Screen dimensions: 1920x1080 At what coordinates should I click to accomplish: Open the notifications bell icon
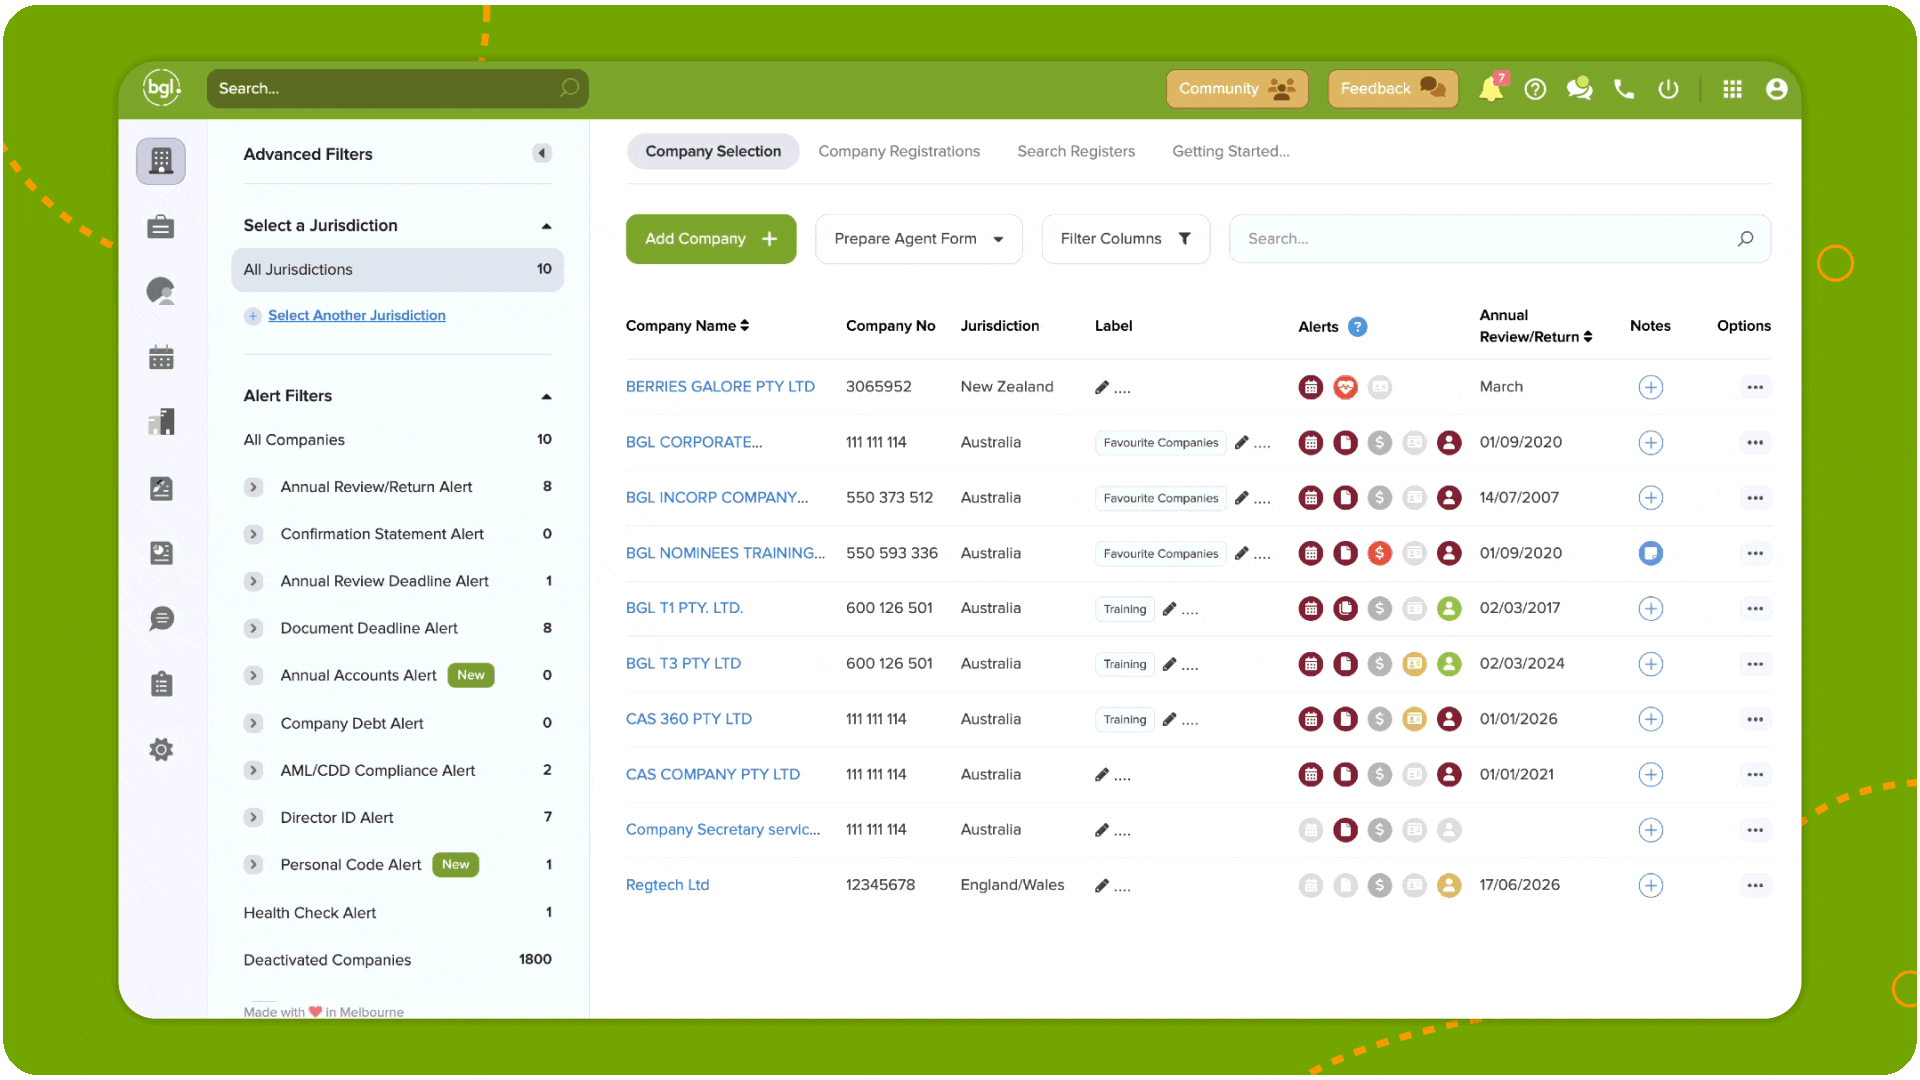pos(1490,89)
